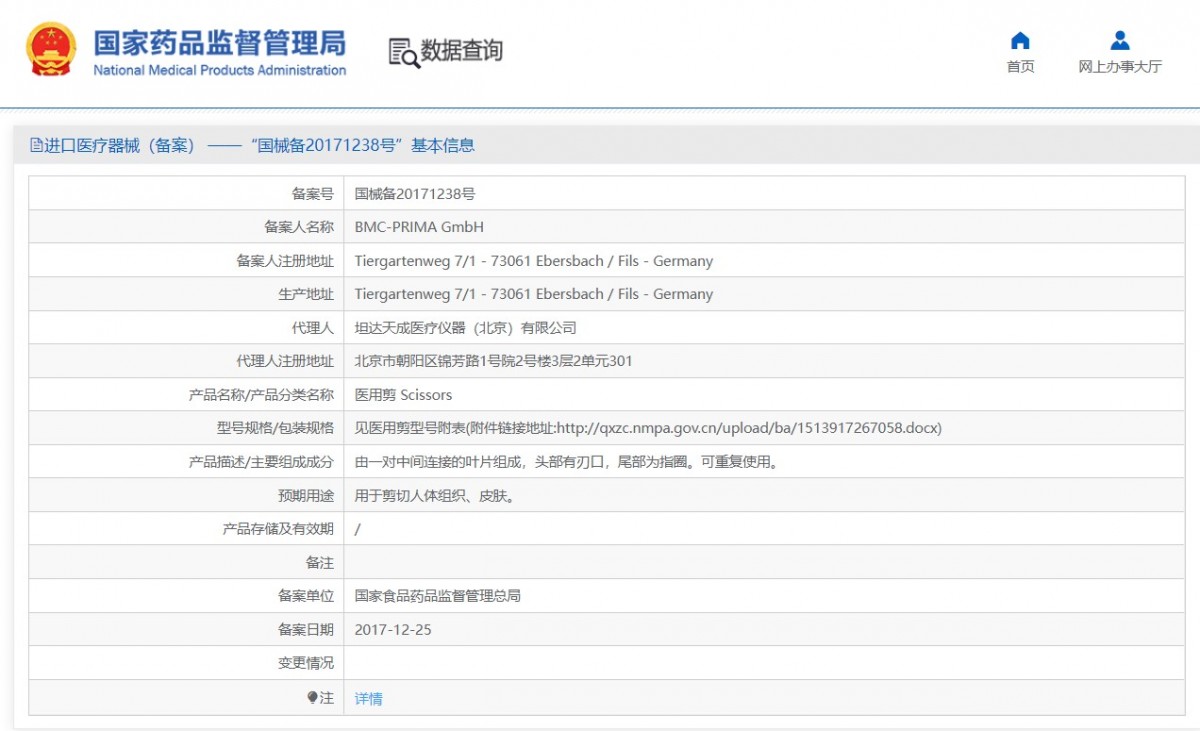This screenshot has height=731, width=1200.
Task: Select the intended use 用于剪切人体组织 text
Action: [435, 495]
